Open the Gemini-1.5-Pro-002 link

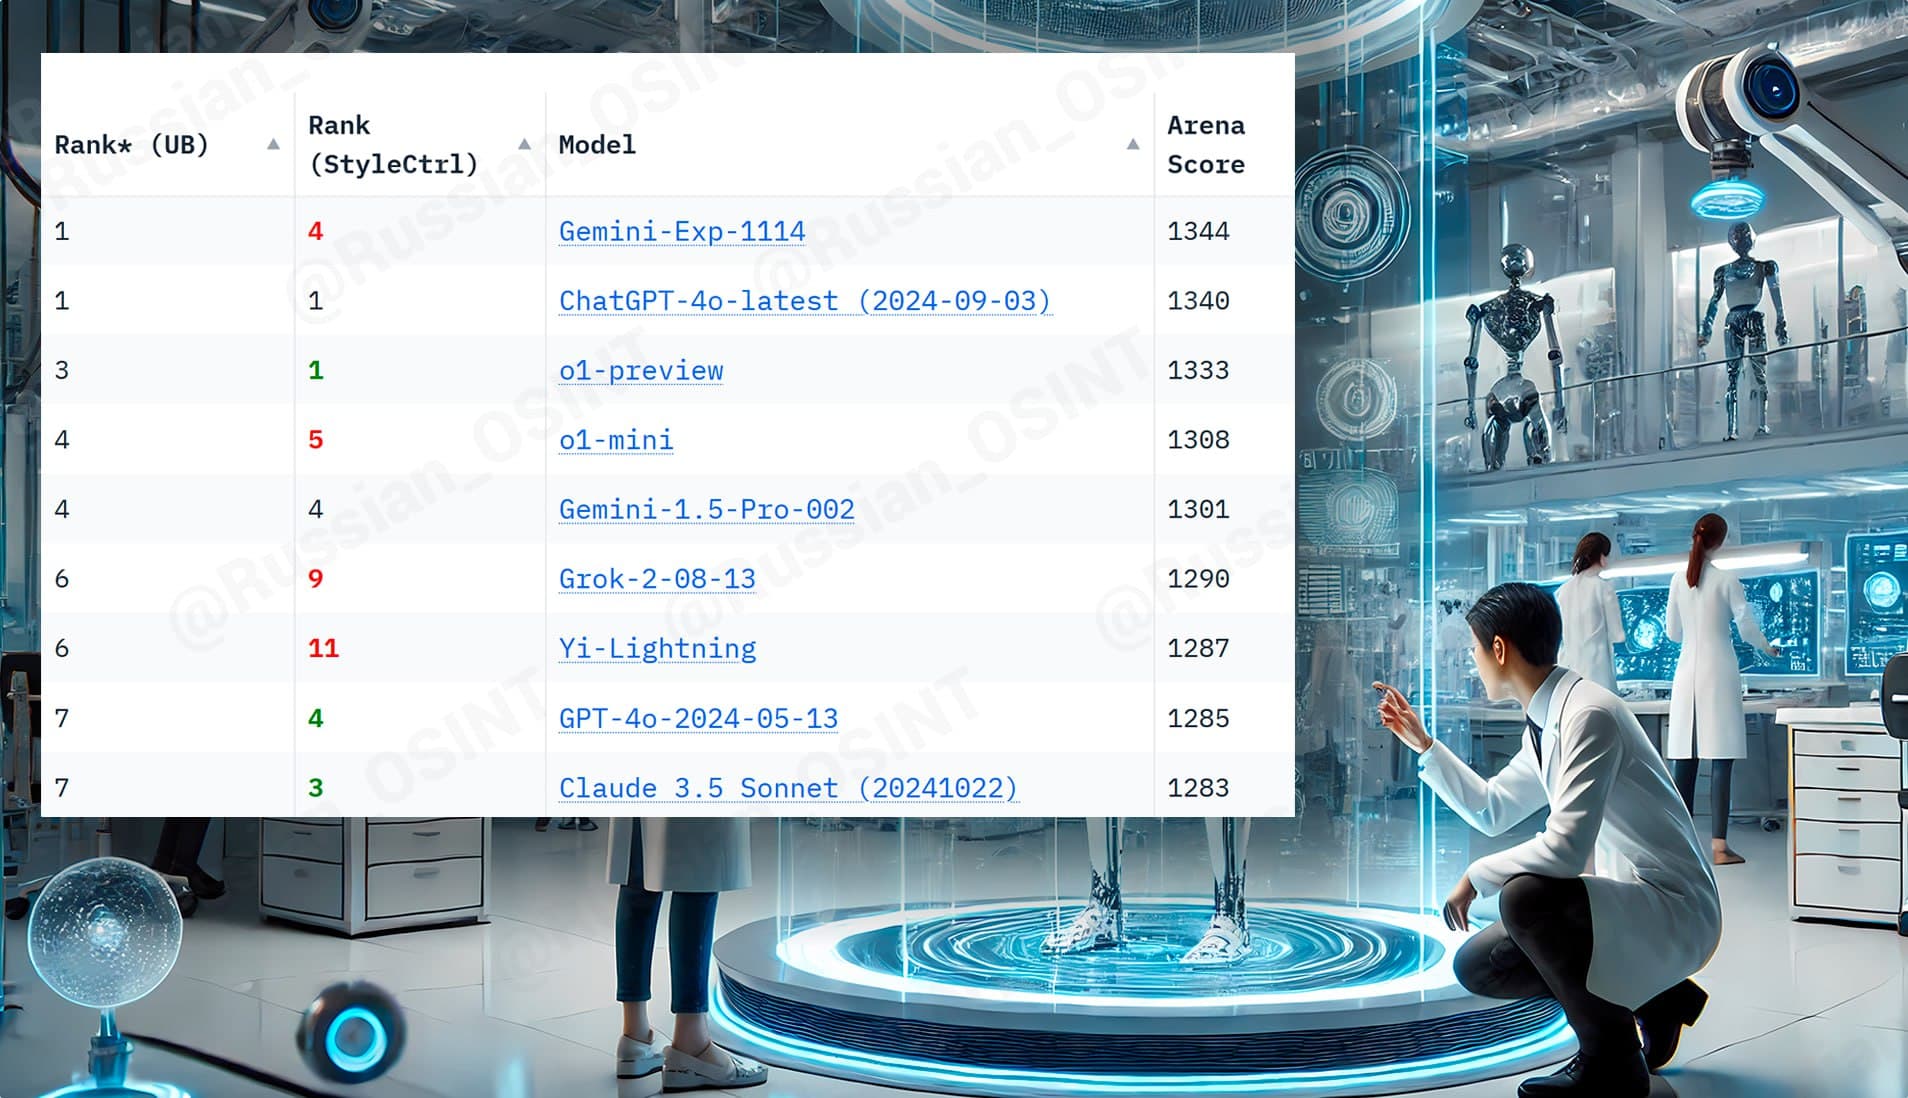[x=707, y=509]
